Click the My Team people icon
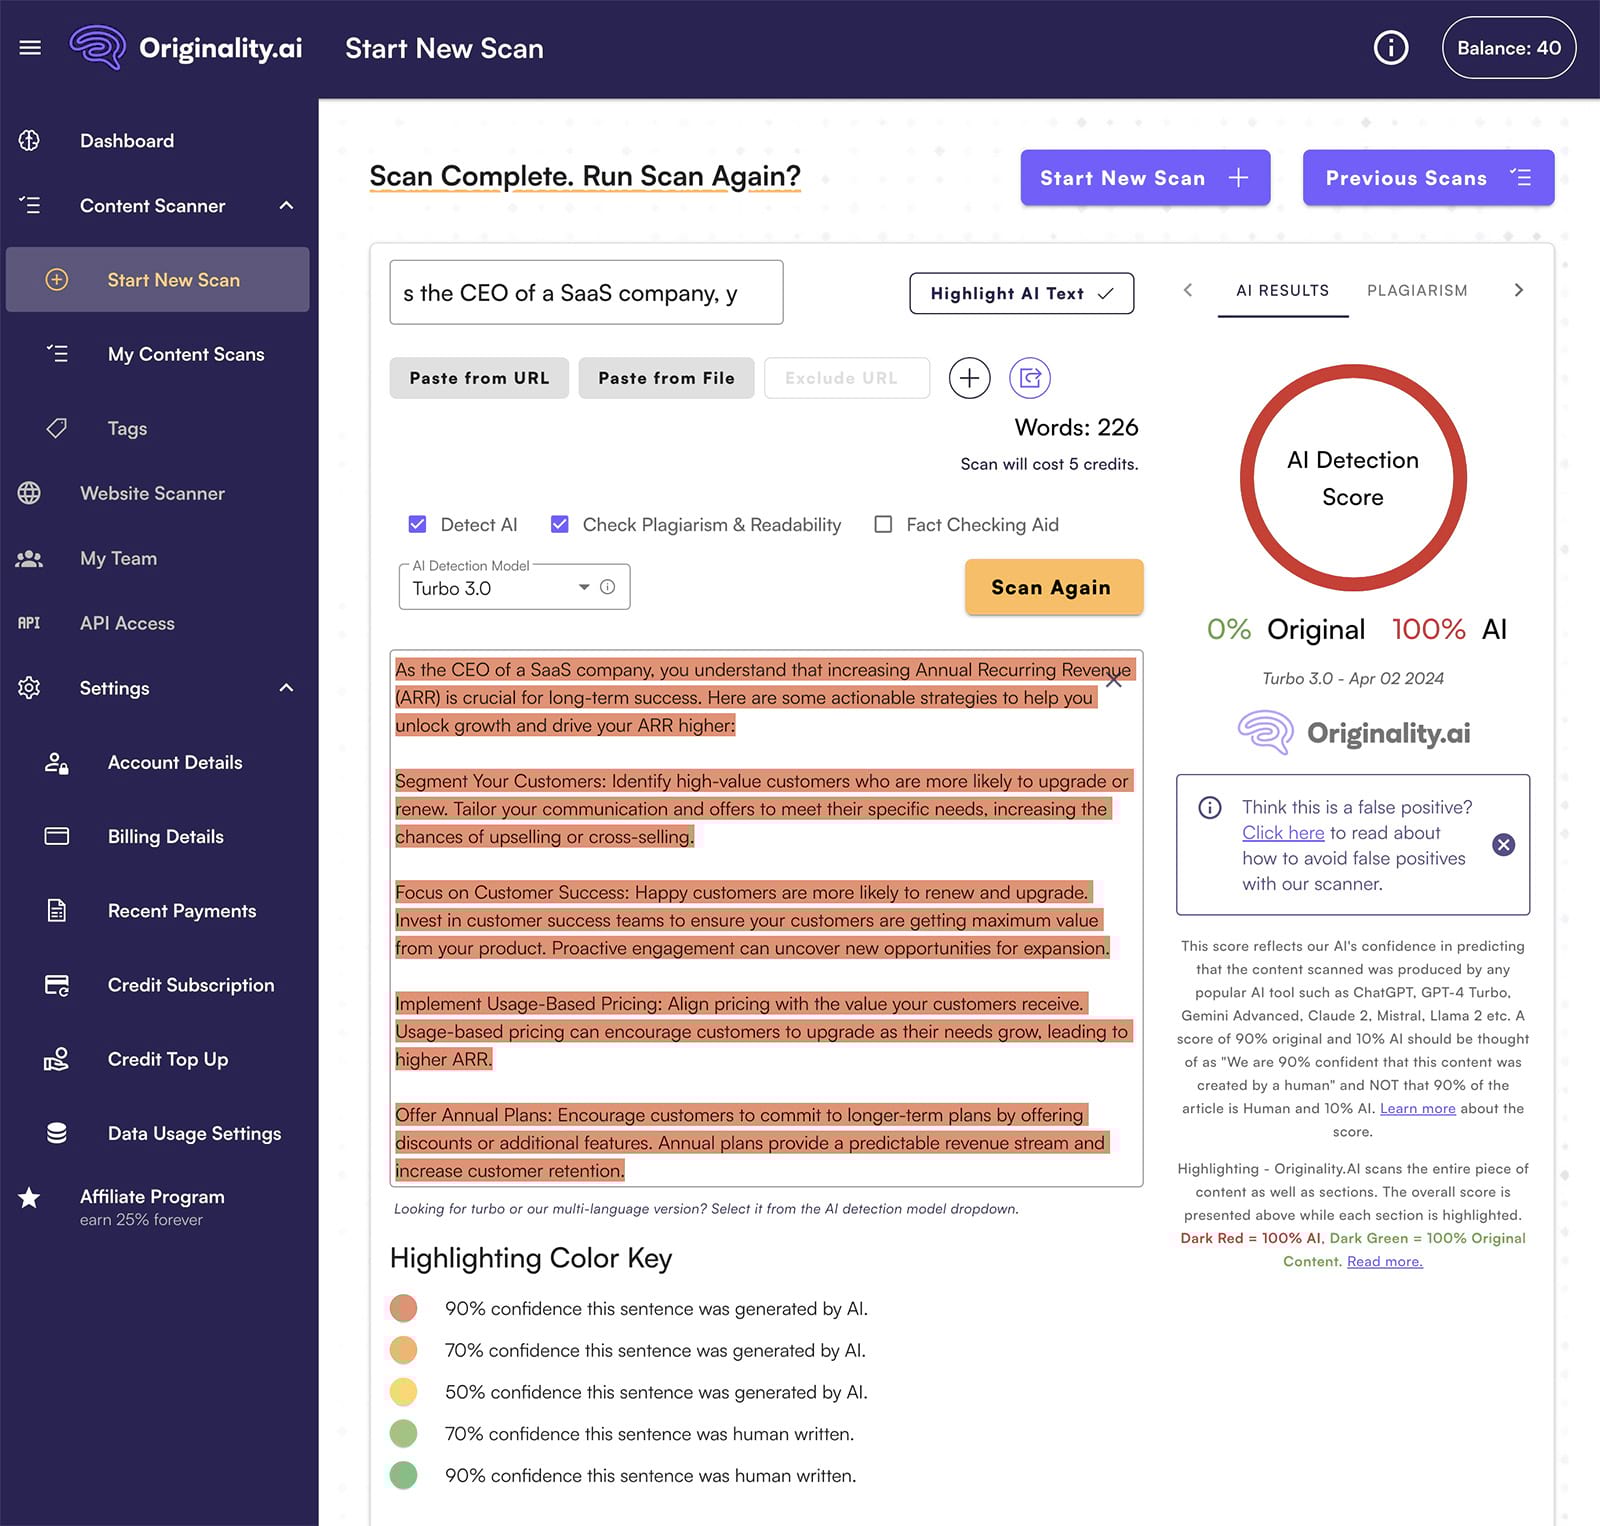The width and height of the screenshot is (1600, 1526). [x=29, y=558]
